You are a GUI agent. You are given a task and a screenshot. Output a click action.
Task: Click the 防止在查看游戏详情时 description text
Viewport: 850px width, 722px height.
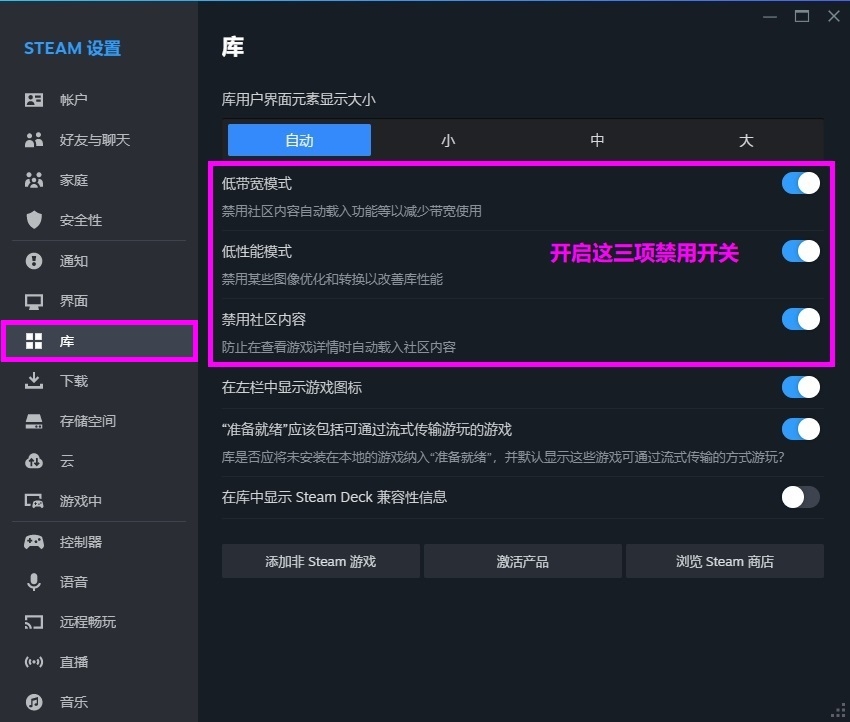pos(338,347)
